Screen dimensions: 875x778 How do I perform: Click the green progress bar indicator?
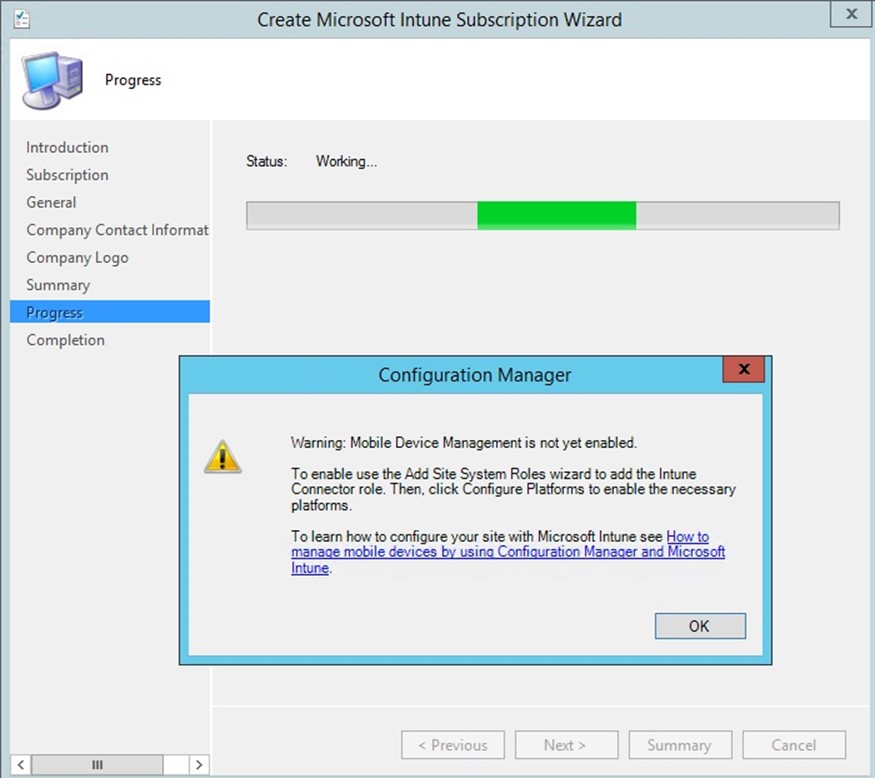tap(556, 215)
